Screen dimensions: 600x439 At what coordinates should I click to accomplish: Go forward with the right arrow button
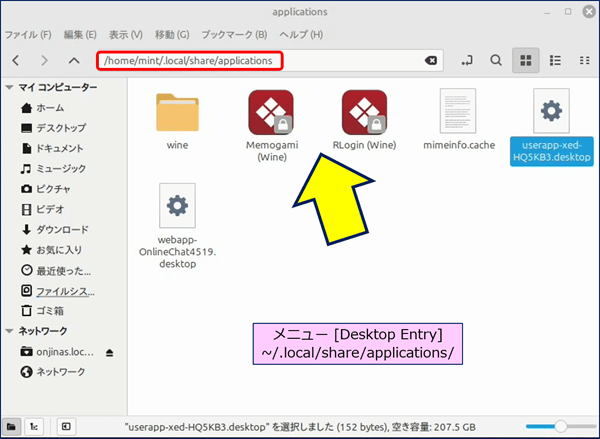(x=44, y=60)
